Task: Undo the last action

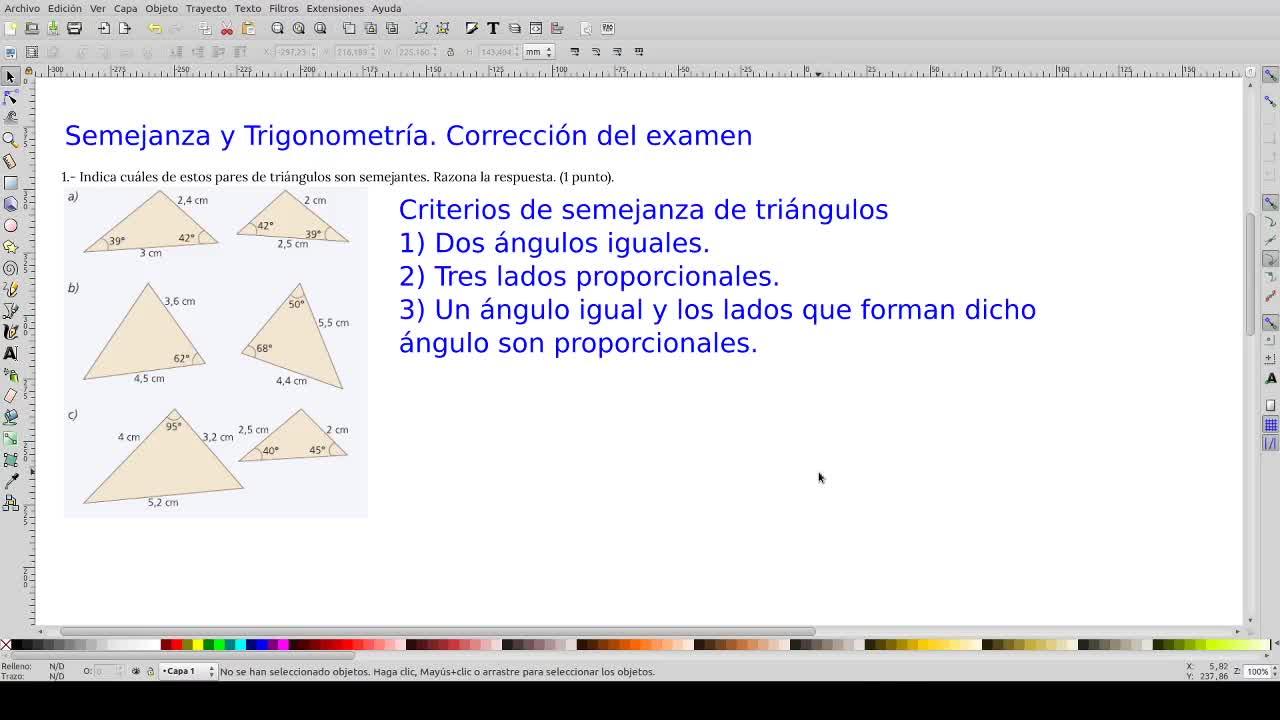Action: pyautogui.click(x=154, y=28)
